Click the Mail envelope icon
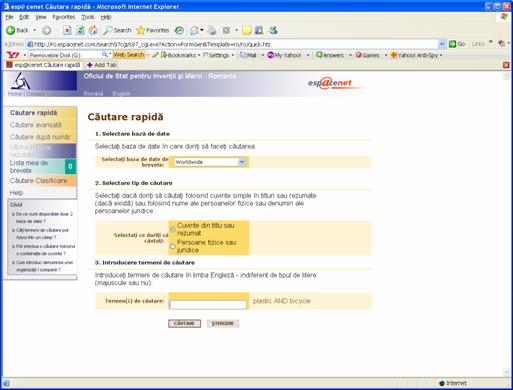513x390 pixels. point(194,31)
